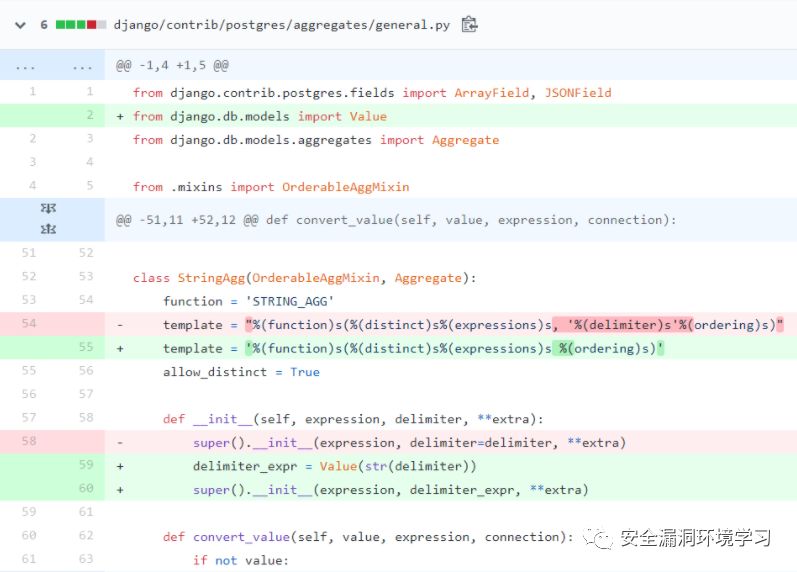
Task: Click the changed lines count 6
Action: (x=44, y=24)
